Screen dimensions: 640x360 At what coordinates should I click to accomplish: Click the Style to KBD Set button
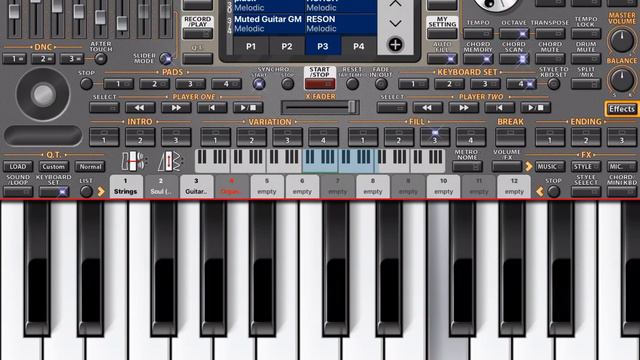pos(553,84)
